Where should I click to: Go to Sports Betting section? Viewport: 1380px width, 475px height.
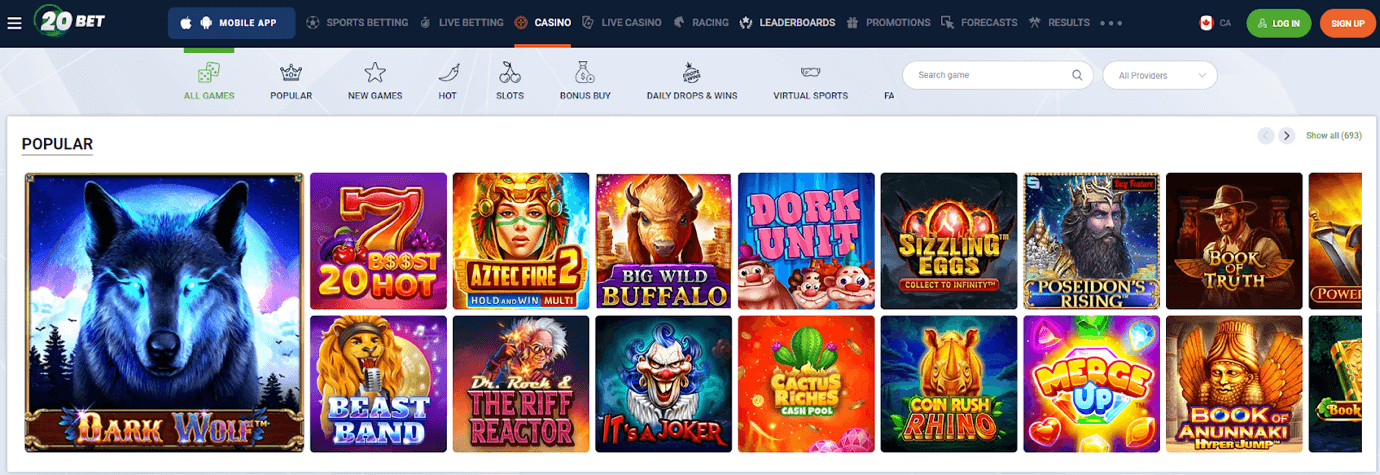click(358, 22)
